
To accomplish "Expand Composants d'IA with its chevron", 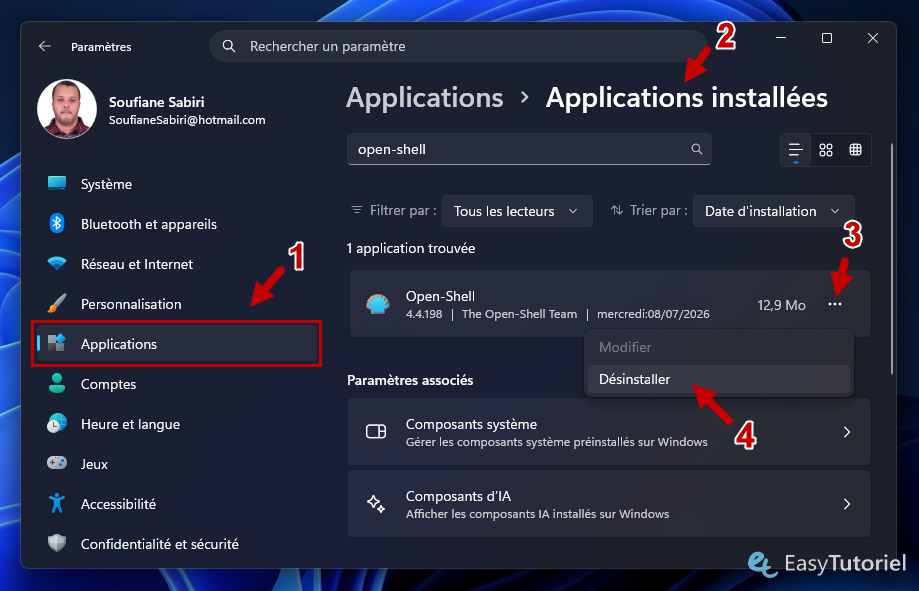I will pos(847,504).
